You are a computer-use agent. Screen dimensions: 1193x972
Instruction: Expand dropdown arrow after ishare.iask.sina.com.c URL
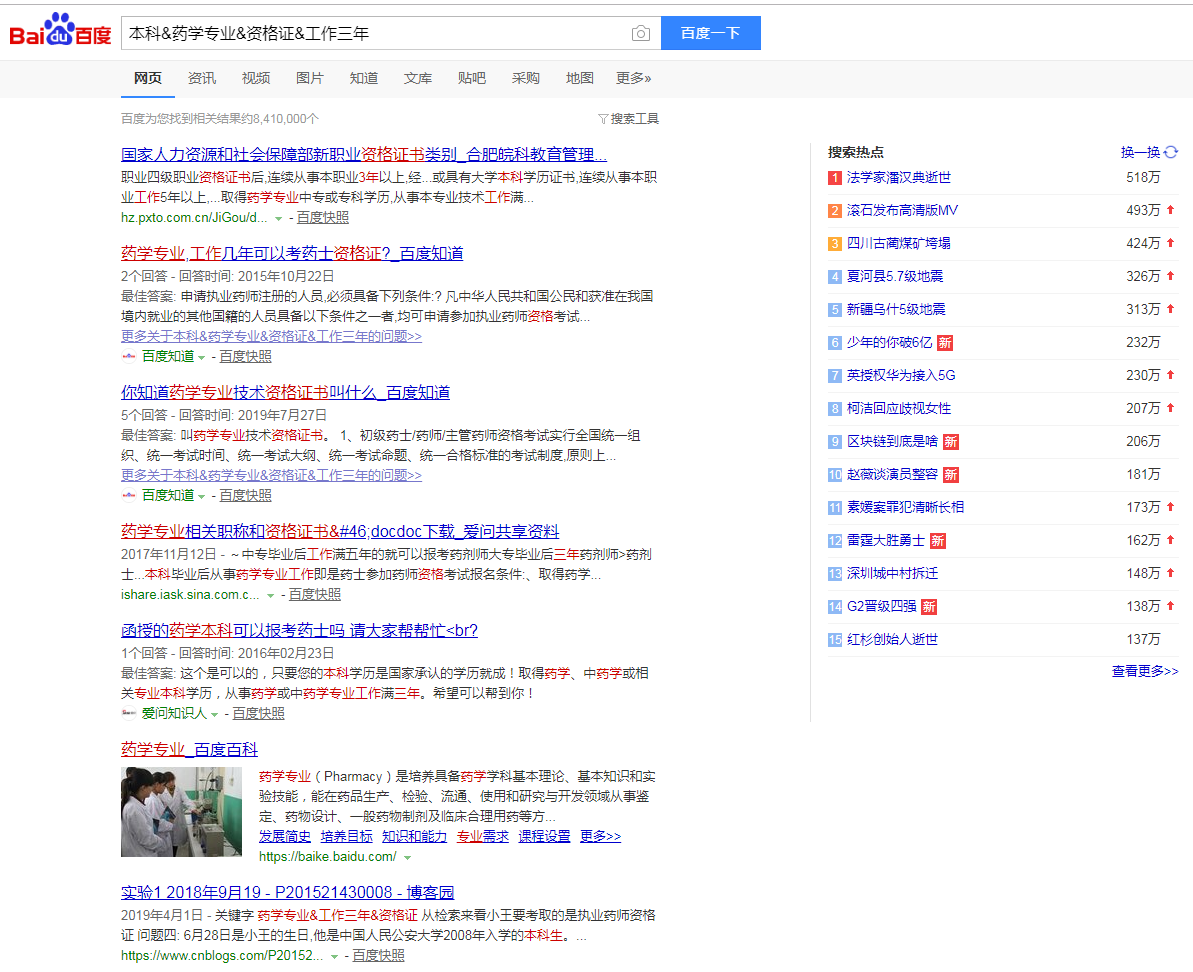(x=270, y=596)
